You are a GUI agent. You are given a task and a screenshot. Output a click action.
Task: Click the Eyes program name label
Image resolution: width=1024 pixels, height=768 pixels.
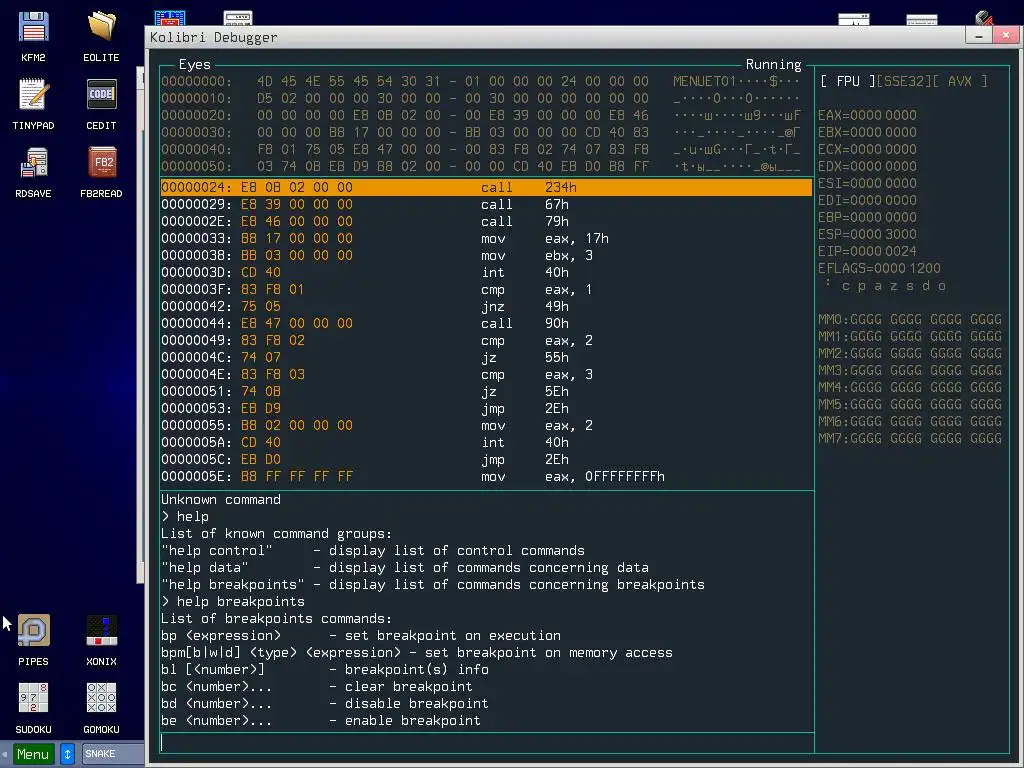(195, 64)
